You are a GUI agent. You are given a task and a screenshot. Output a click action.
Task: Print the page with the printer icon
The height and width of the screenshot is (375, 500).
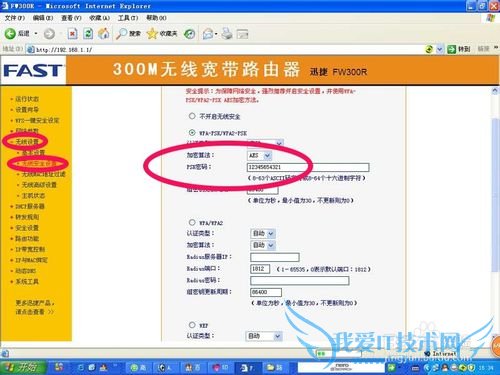(x=227, y=34)
